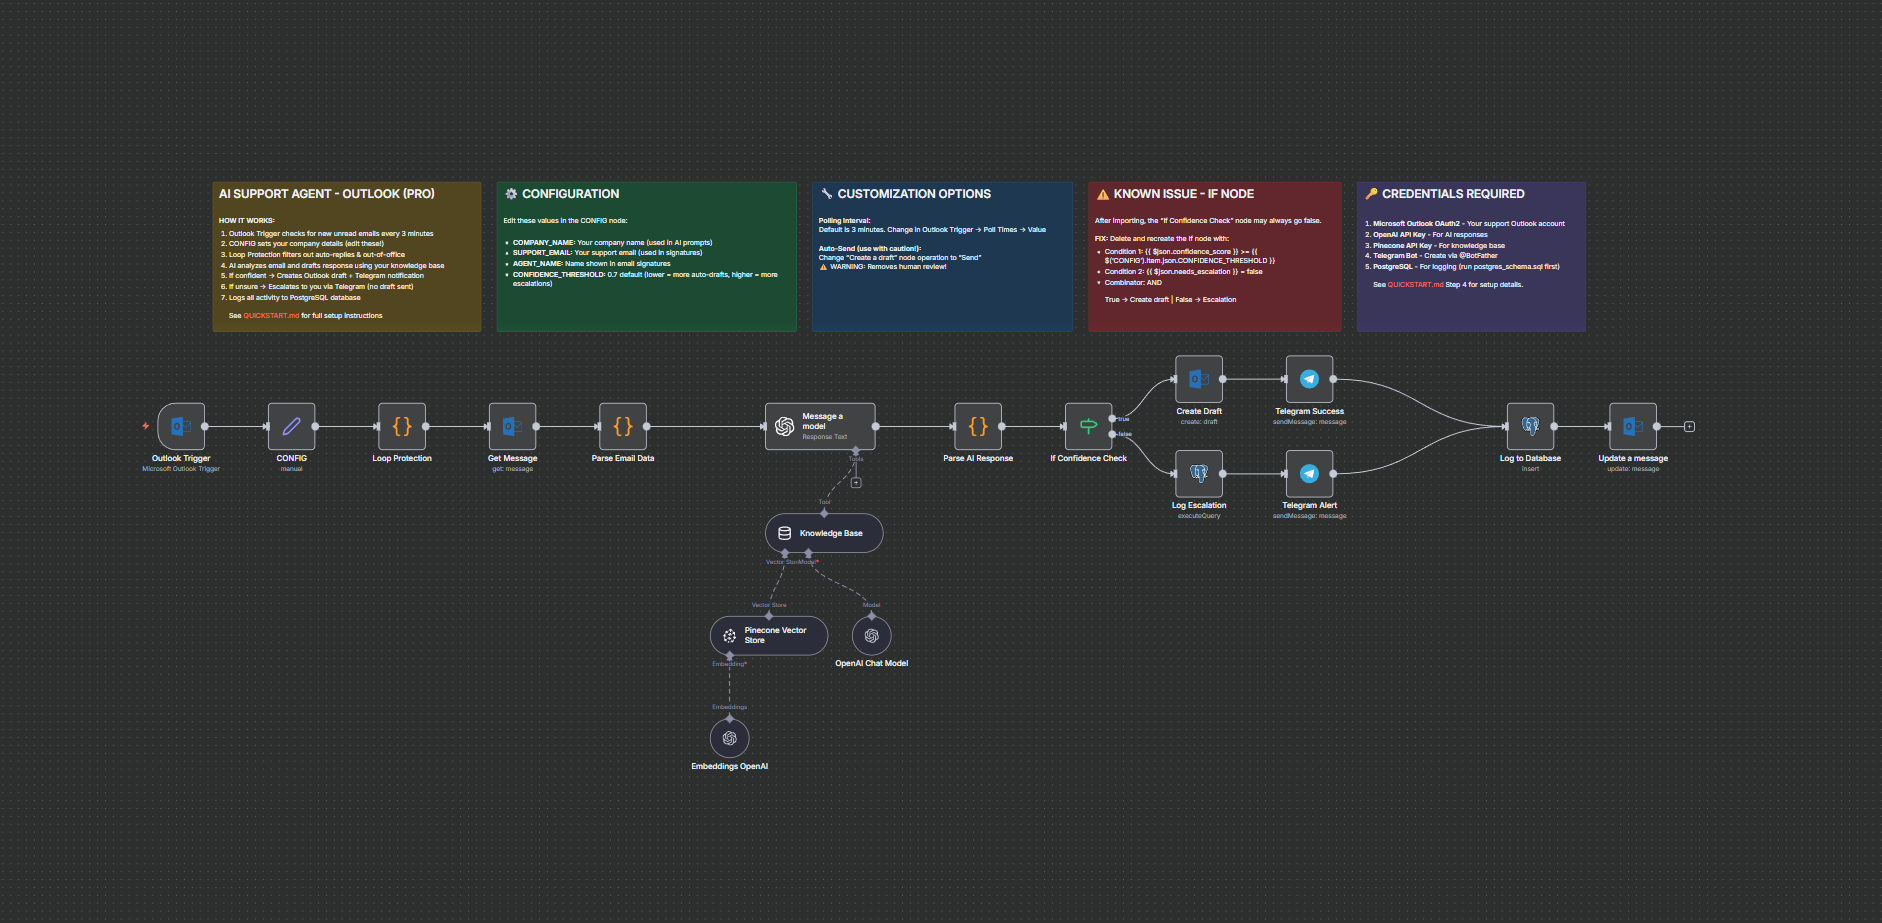Viewport: 1882px width, 923px height.
Task: Select the Pinecone Vector Store node
Action: click(768, 635)
